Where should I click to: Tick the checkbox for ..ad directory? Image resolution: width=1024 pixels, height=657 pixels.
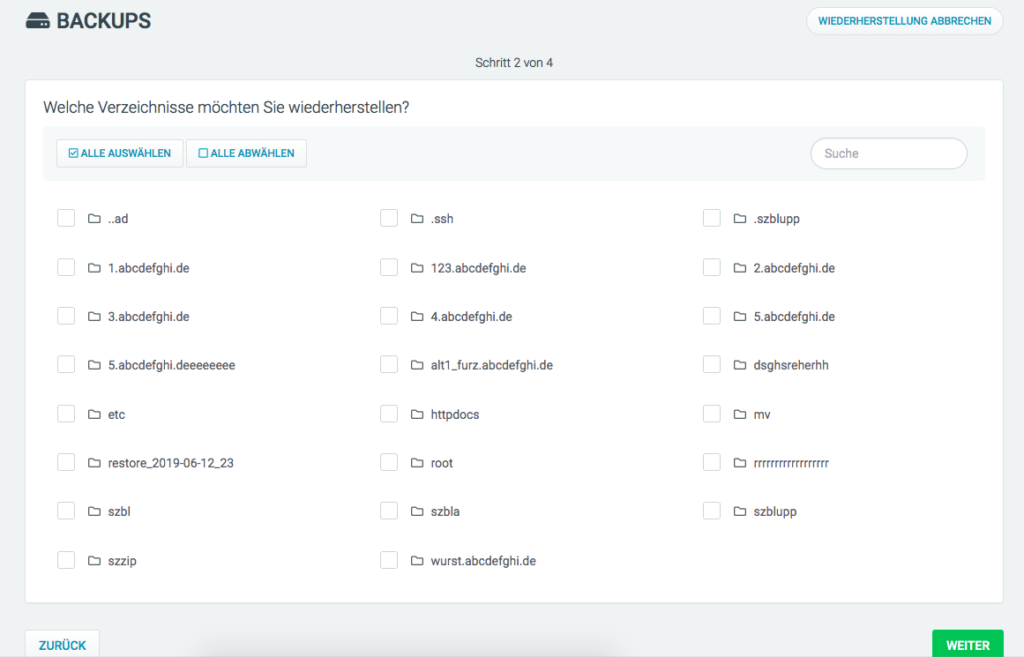pyautogui.click(x=66, y=217)
